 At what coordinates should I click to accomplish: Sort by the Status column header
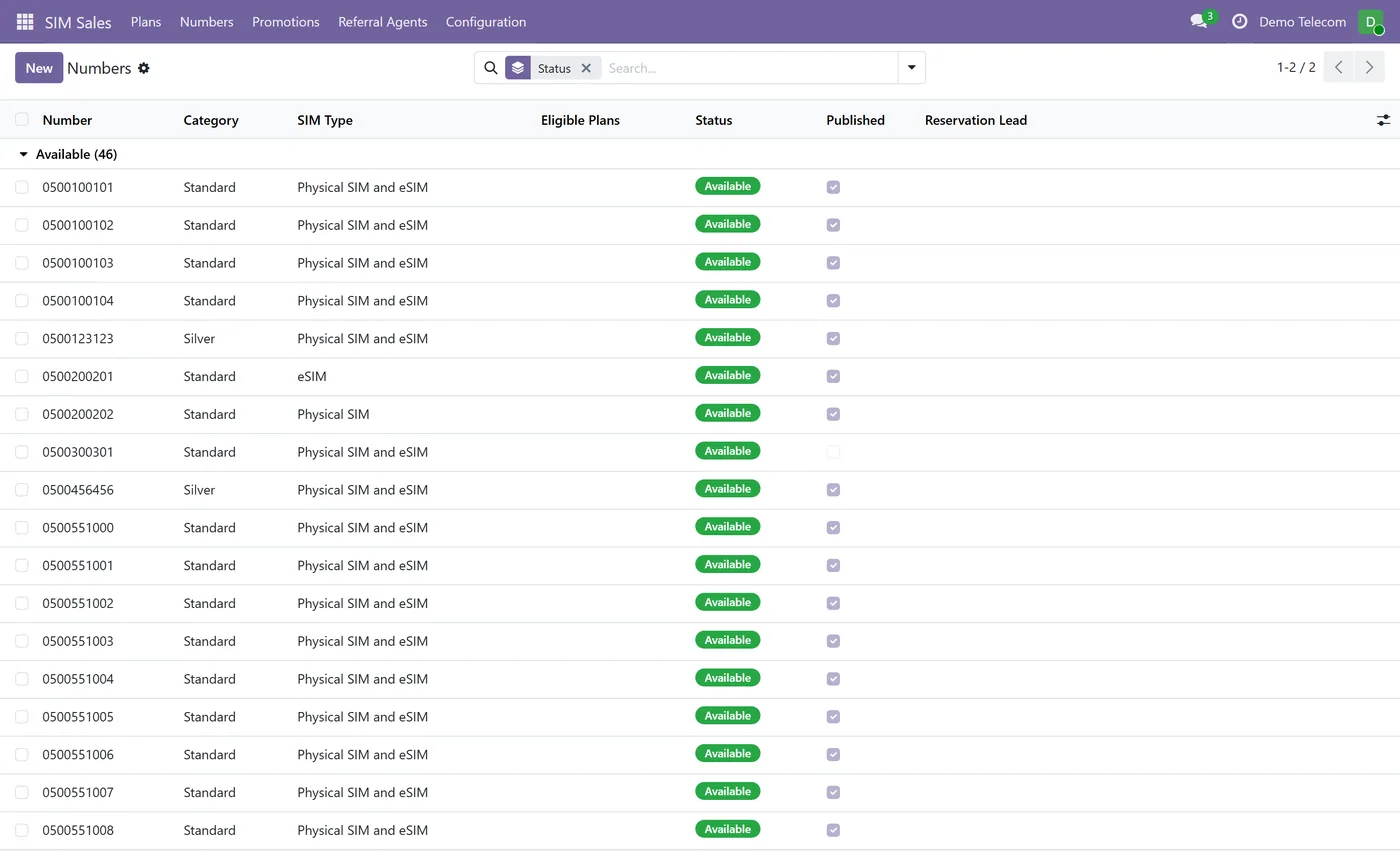[714, 120]
